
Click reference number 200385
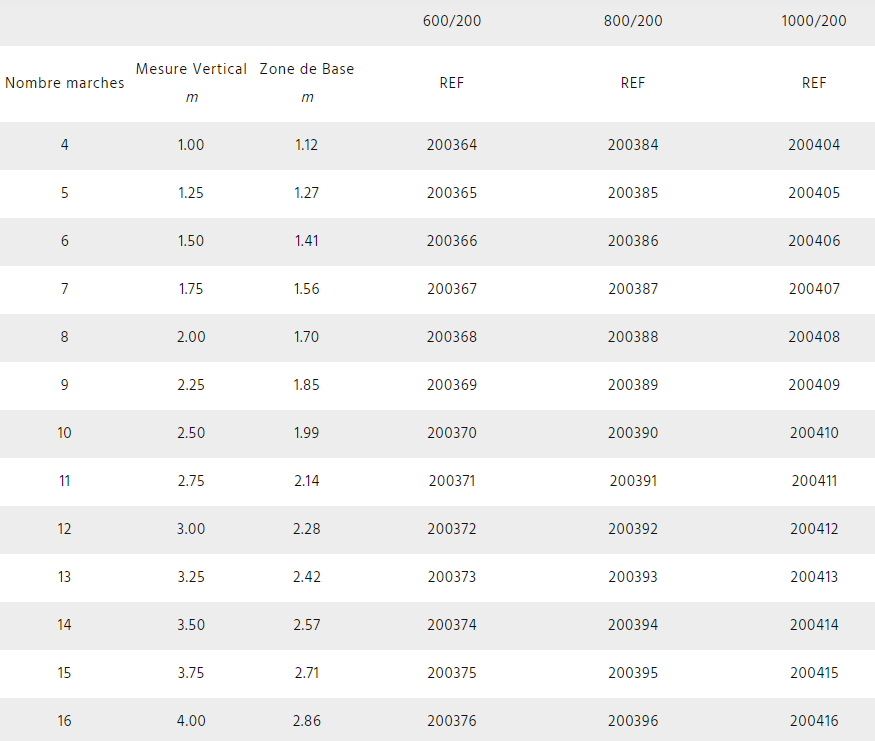pos(633,193)
